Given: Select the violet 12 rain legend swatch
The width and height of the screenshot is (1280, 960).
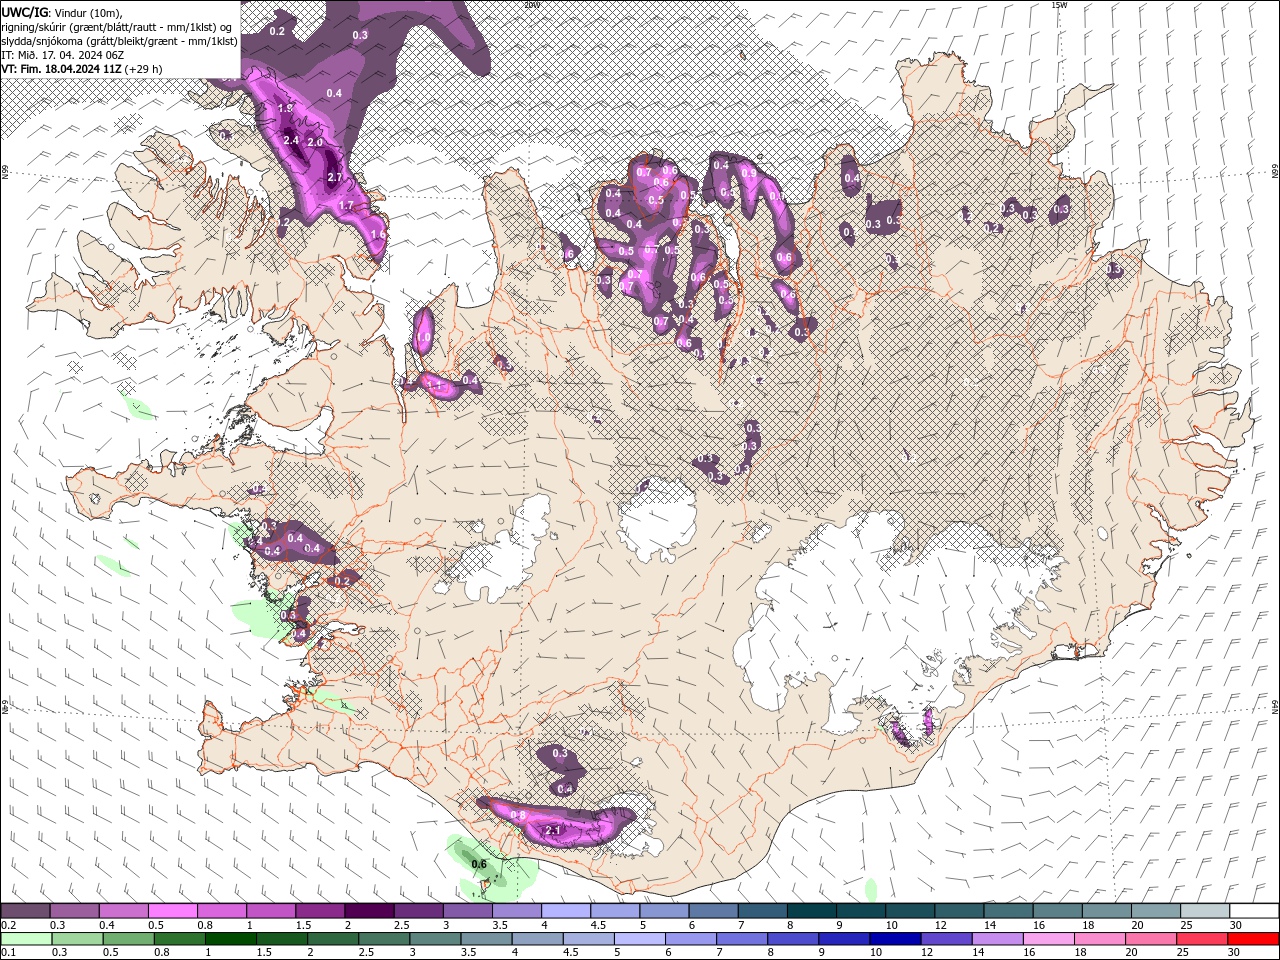Looking at the screenshot, I should pyautogui.click(x=946, y=938).
